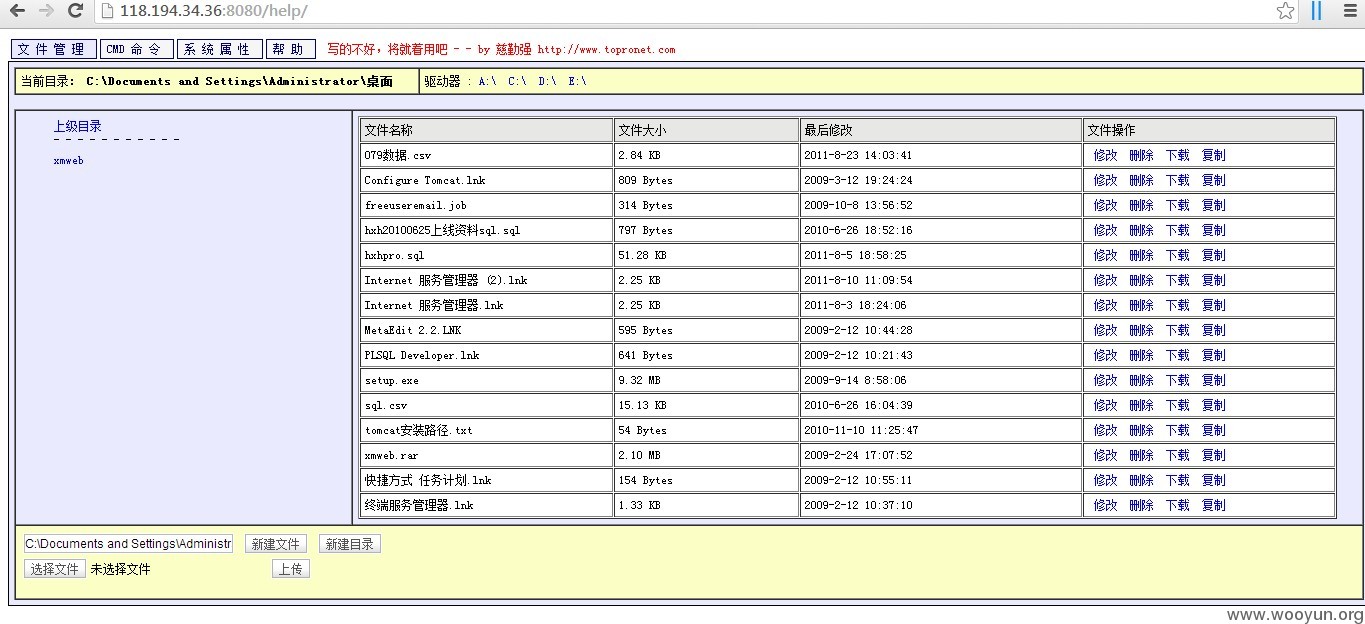Viewport: 1365px width, 624px height.
Task: Select size value 15.13 KB
Action: pyautogui.click(x=642, y=405)
